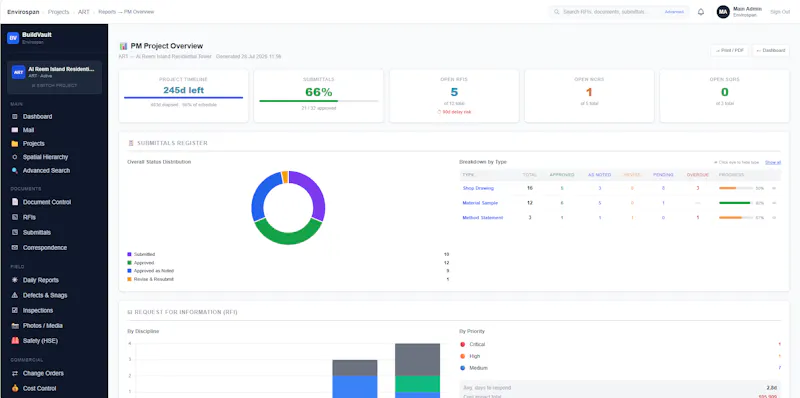
Task: Open the Project Timeline summary card
Action: point(184,96)
